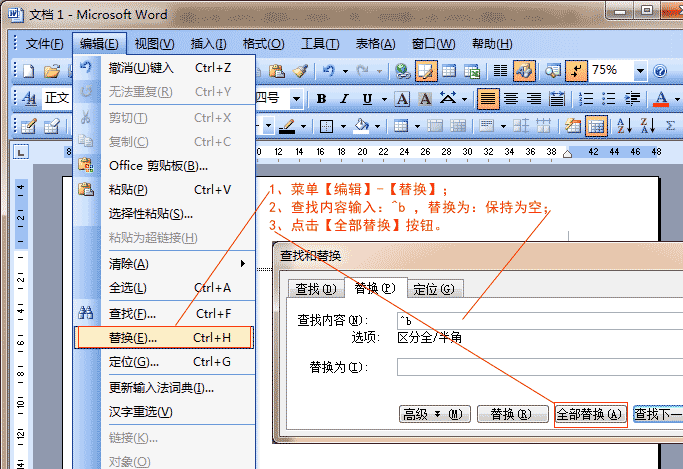Click the Insert Table grid icon
The height and width of the screenshot is (469, 683).
pyautogui.click(x=449, y=71)
